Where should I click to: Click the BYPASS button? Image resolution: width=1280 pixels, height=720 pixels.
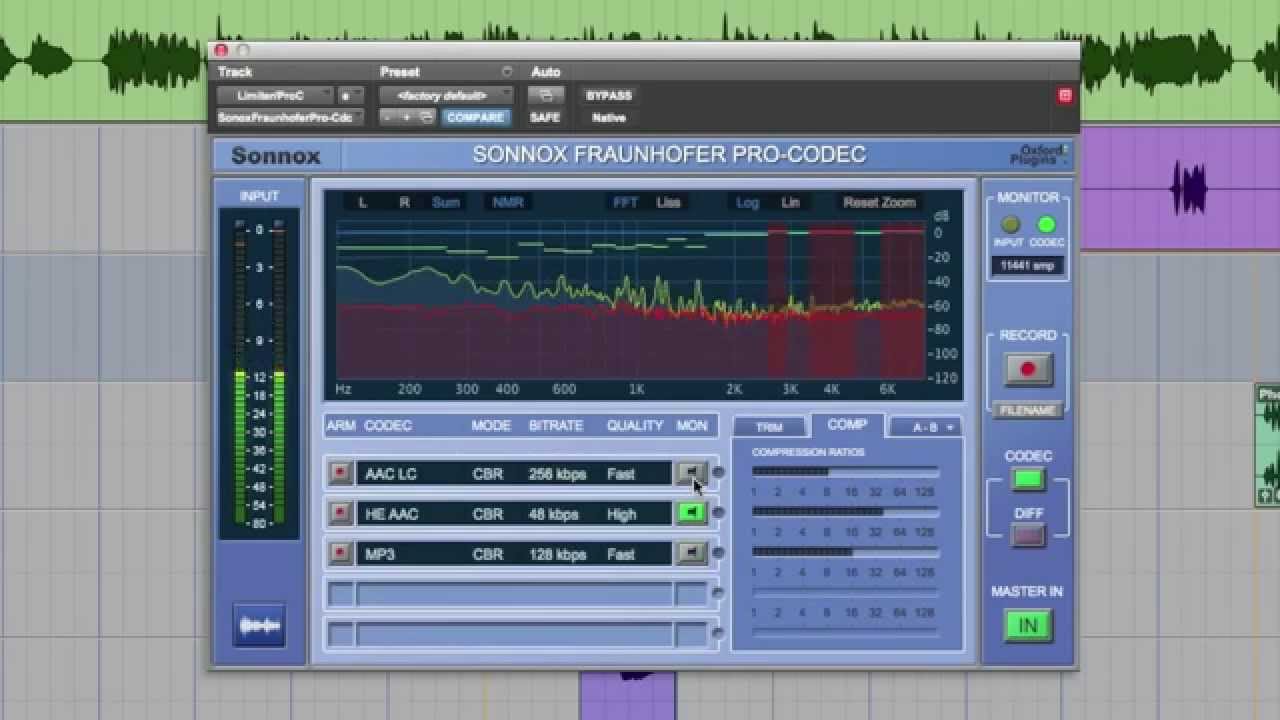[x=609, y=96]
